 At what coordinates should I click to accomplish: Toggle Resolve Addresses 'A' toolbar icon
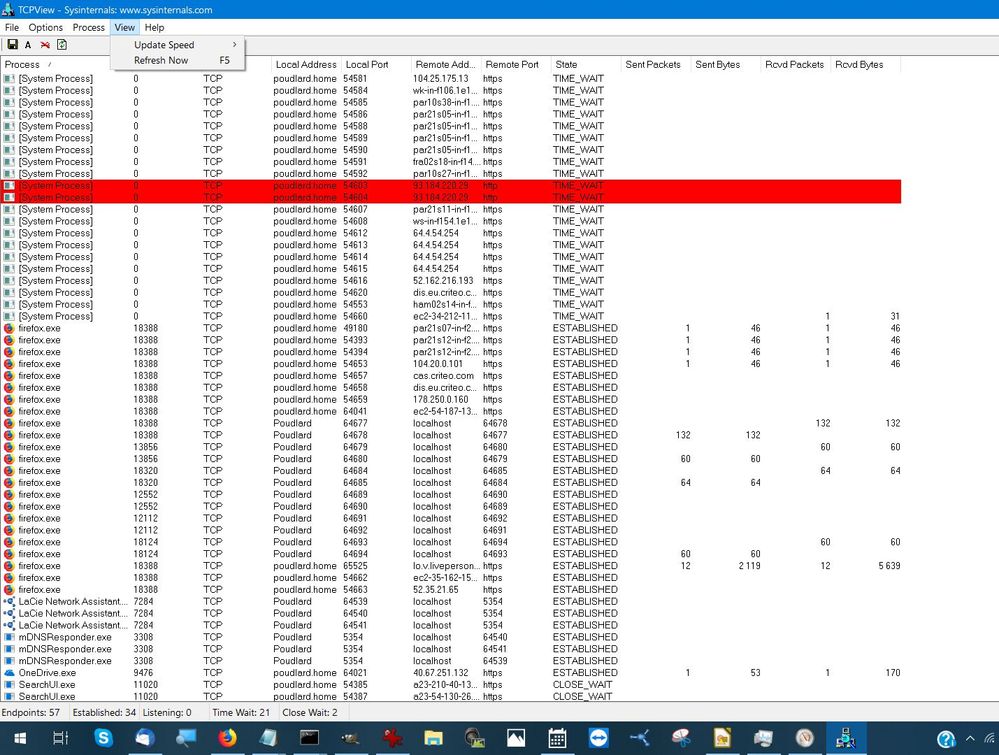point(28,45)
